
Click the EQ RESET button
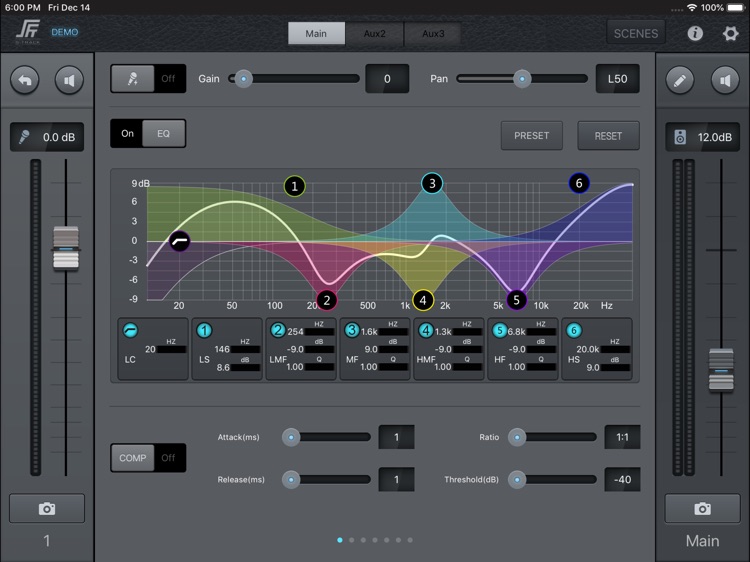(608, 136)
